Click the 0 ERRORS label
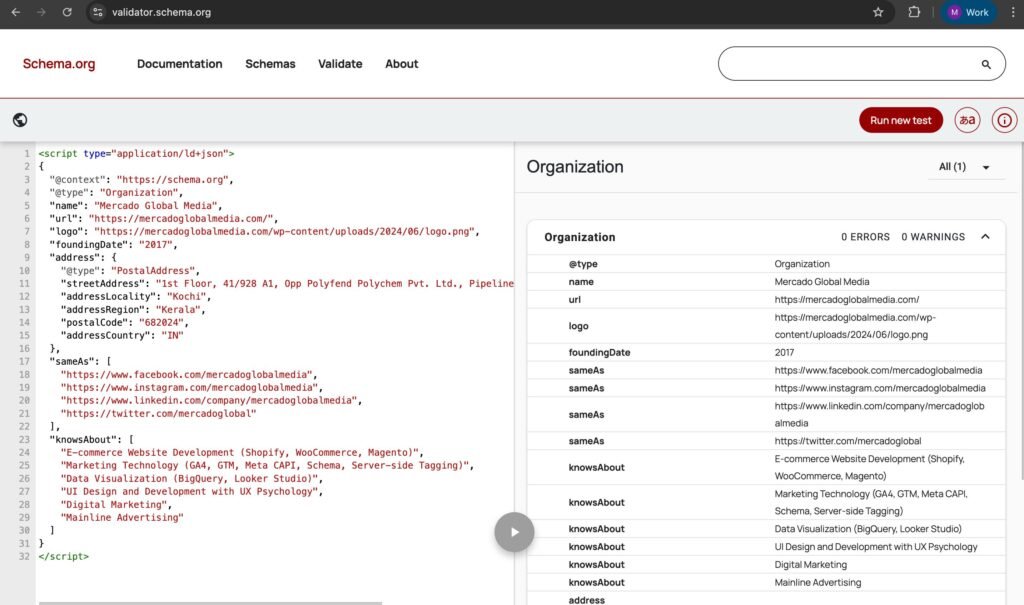Viewport: 1024px width, 605px height. pos(865,237)
